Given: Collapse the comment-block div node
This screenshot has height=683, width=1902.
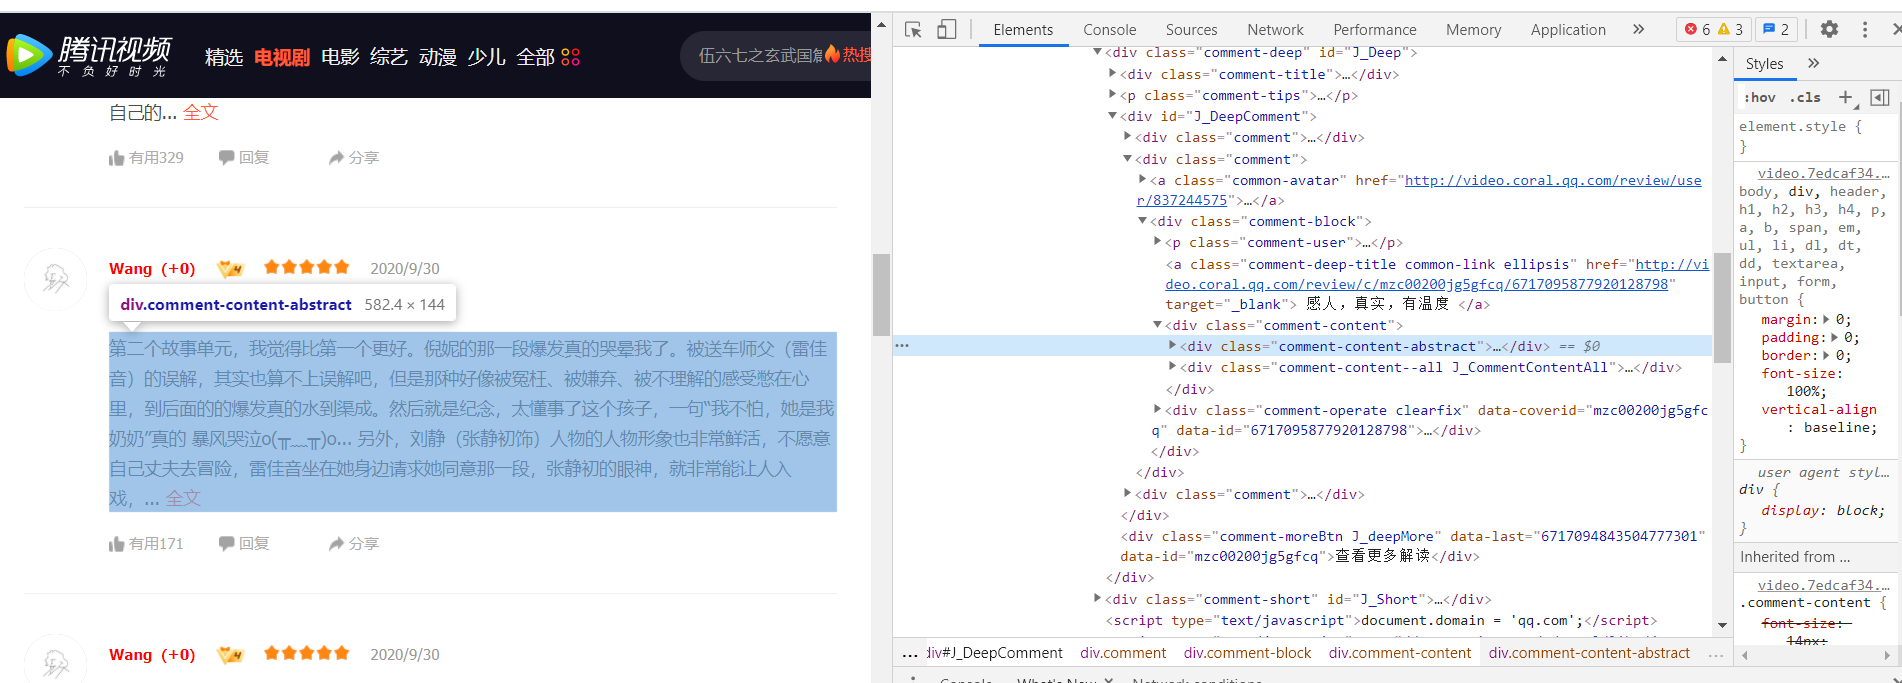Looking at the screenshot, I should [x=1142, y=221].
